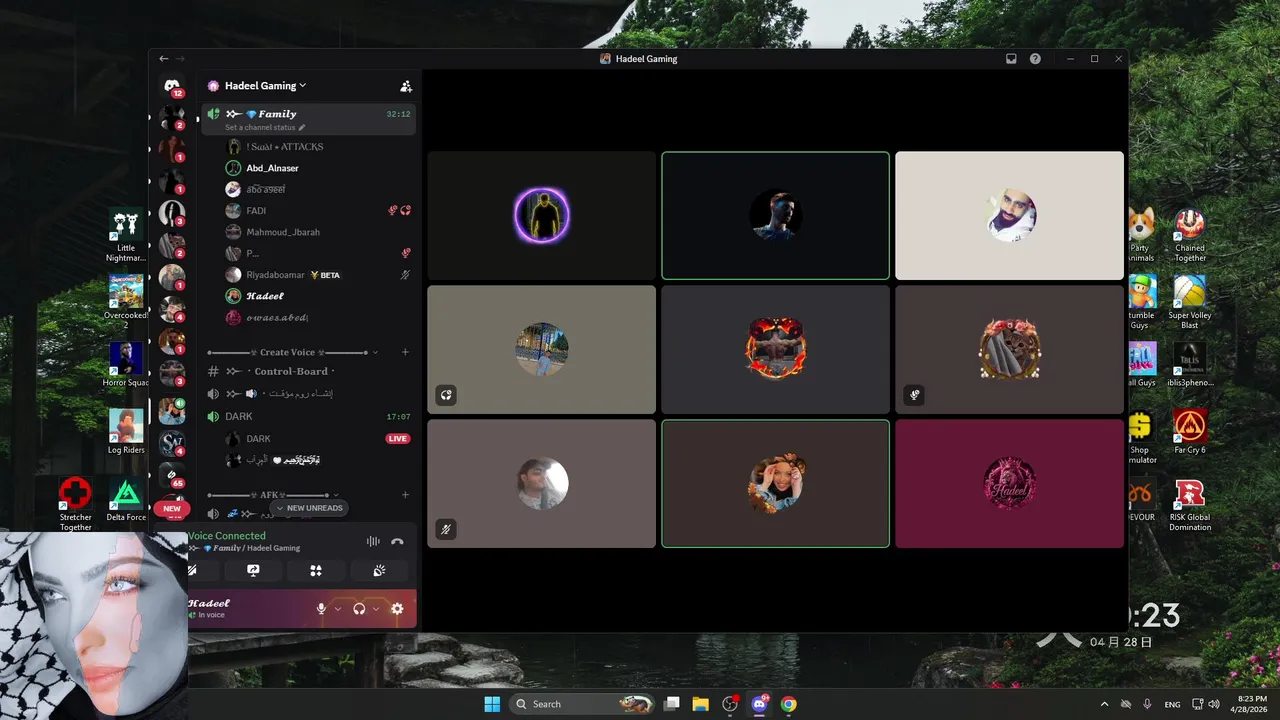Open Stretcher Together desktop shortcut

[75, 504]
